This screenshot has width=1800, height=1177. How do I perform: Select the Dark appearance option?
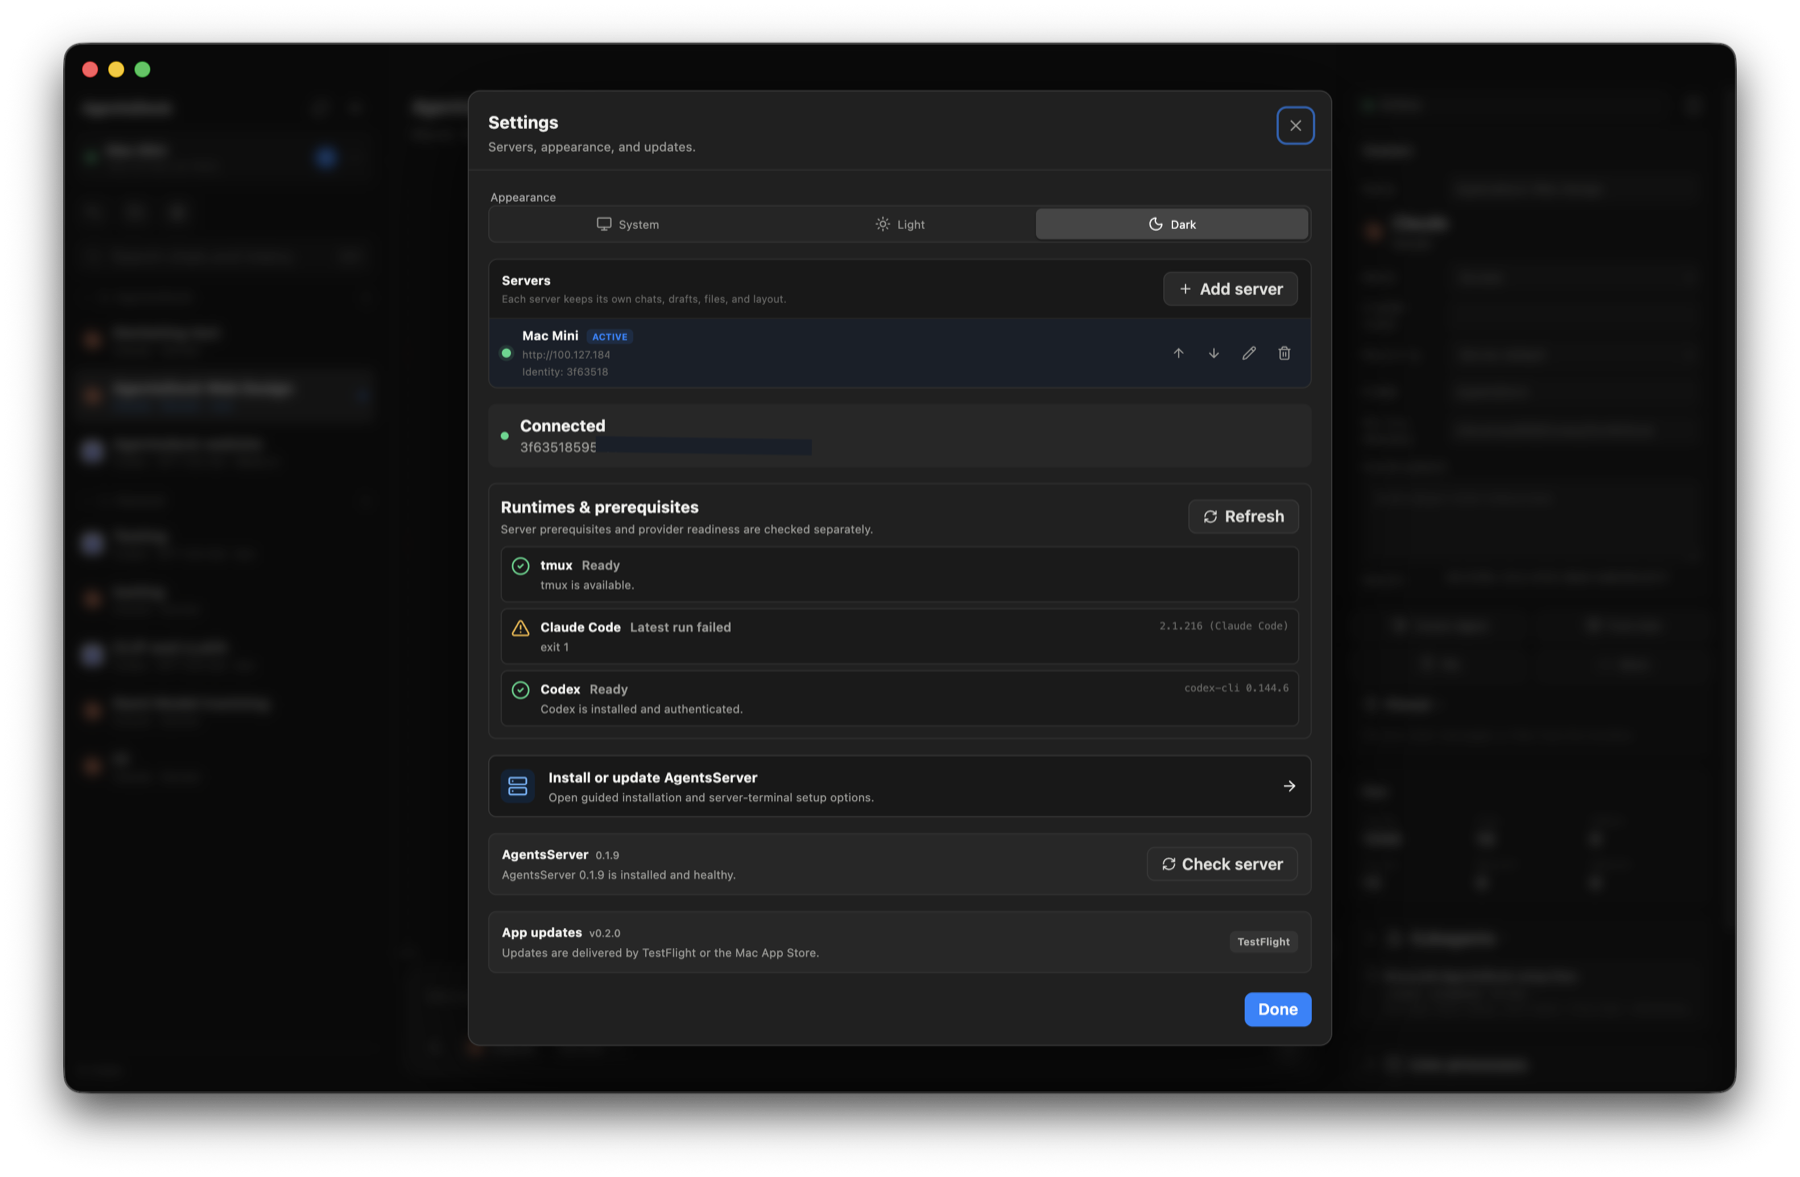click(1172, 224)
